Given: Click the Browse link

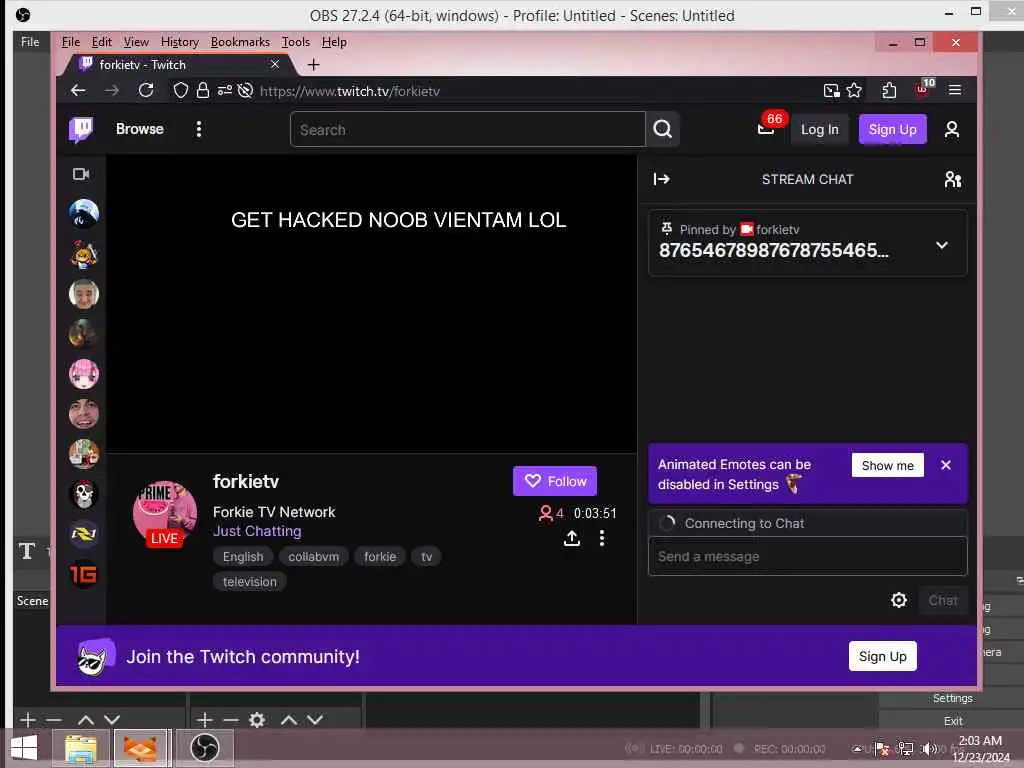Looking at the screenshot, I should point(140,129).
